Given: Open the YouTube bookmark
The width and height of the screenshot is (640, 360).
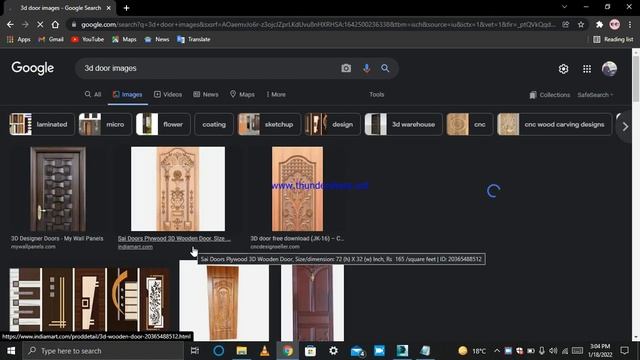Looking at the screenshot, I should point(87,39).
